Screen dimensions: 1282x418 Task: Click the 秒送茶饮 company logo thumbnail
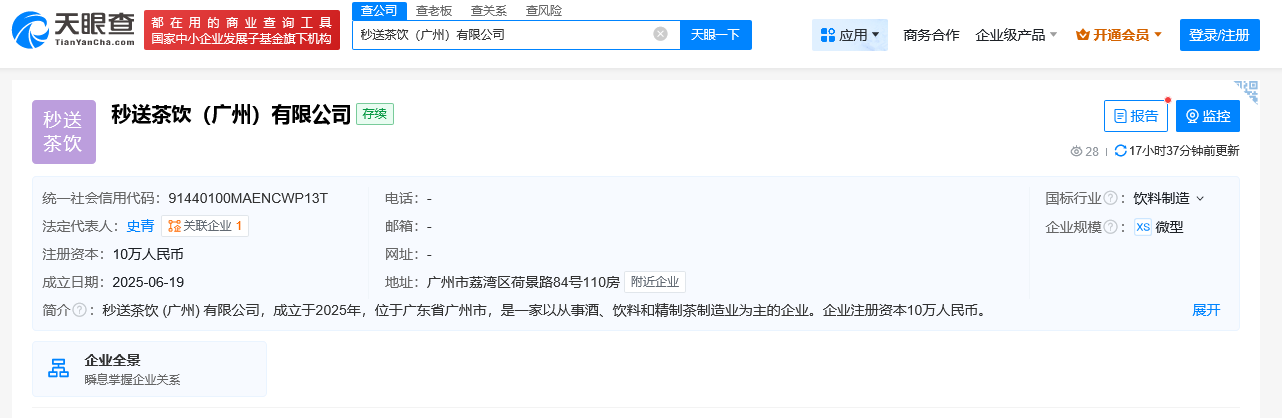pyautogui.click(x=64, y=132)
